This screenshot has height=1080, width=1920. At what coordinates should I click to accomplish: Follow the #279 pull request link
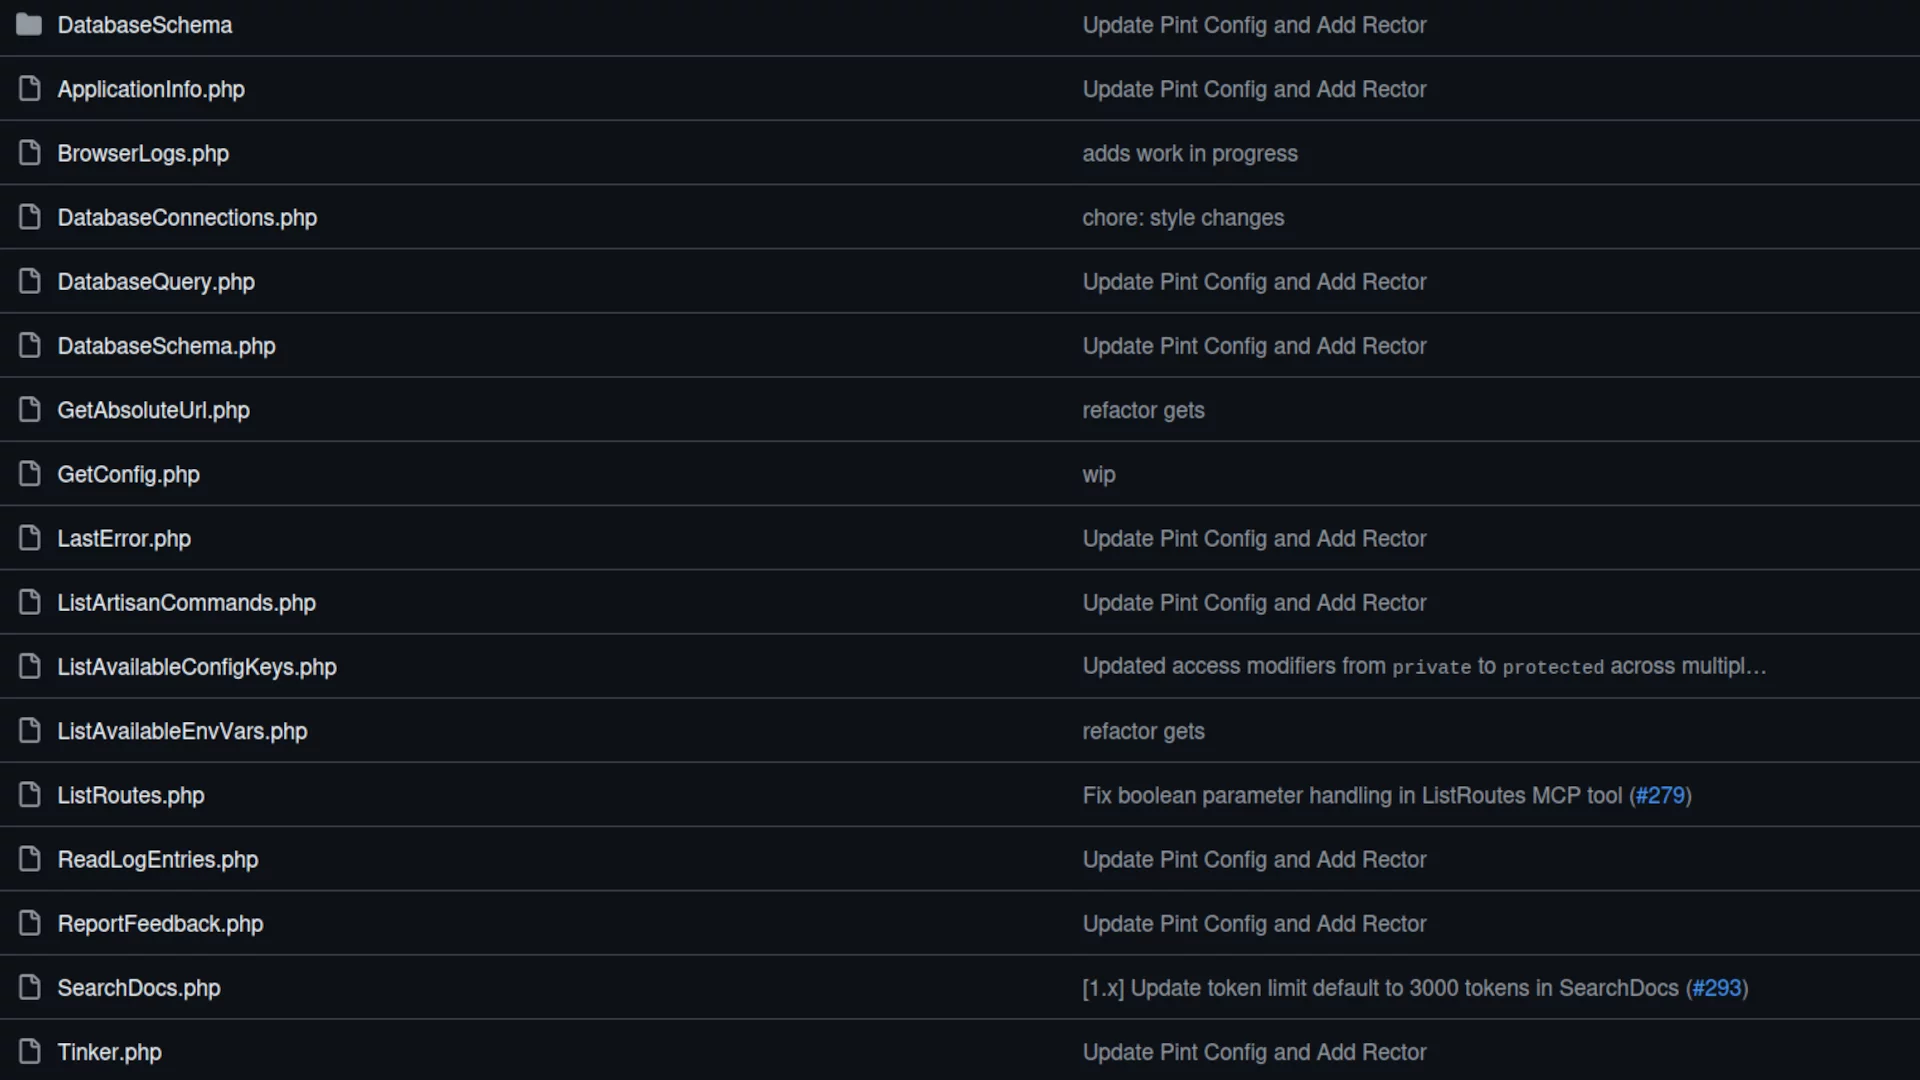click(1660, 796)
